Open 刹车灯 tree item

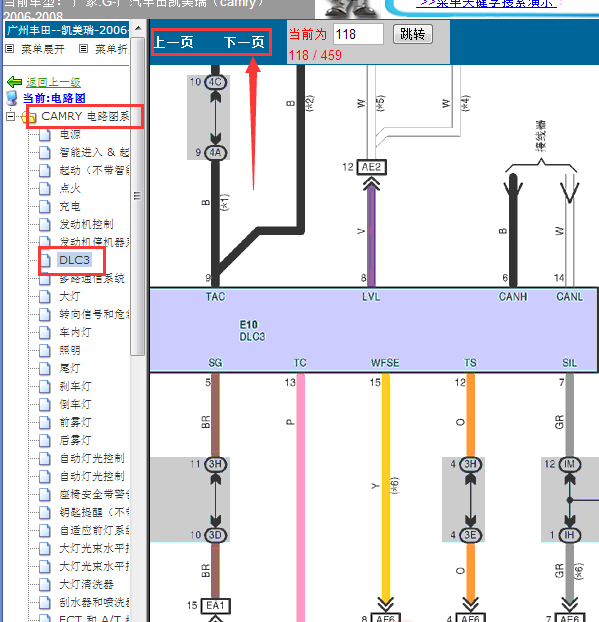pos(75,386)
